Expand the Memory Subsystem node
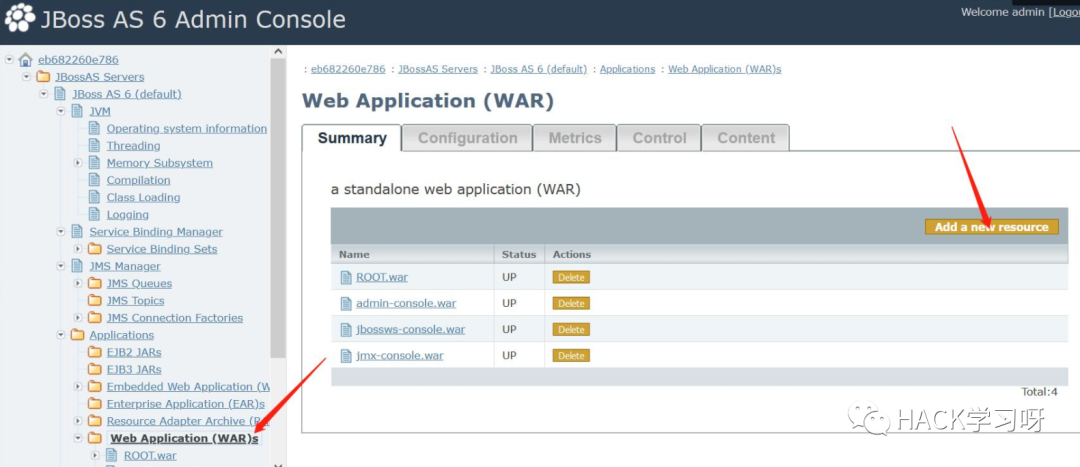The height and width of the screenshot is (467, 1080). (x=78, y=163)
